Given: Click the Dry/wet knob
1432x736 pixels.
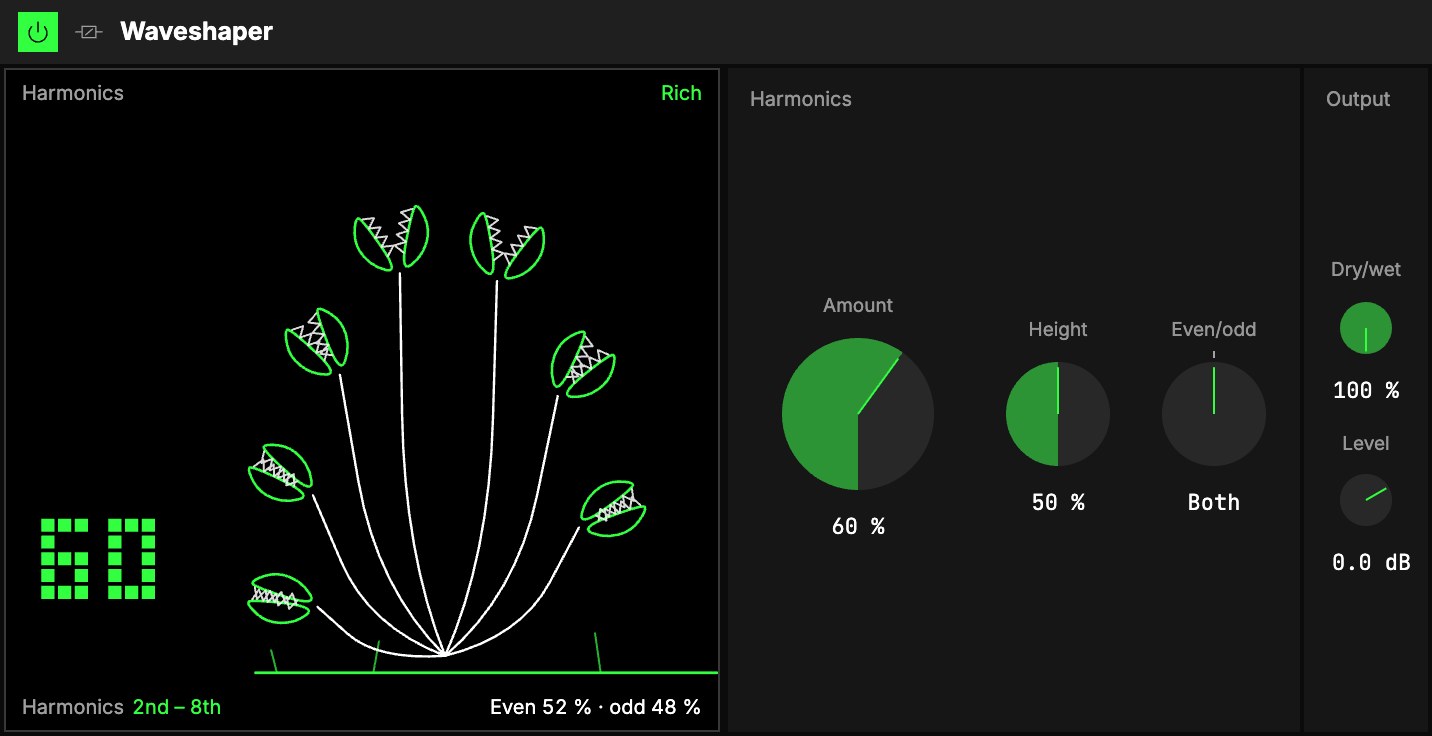Looking at the screenshot, I should (x=1366, y=328).
